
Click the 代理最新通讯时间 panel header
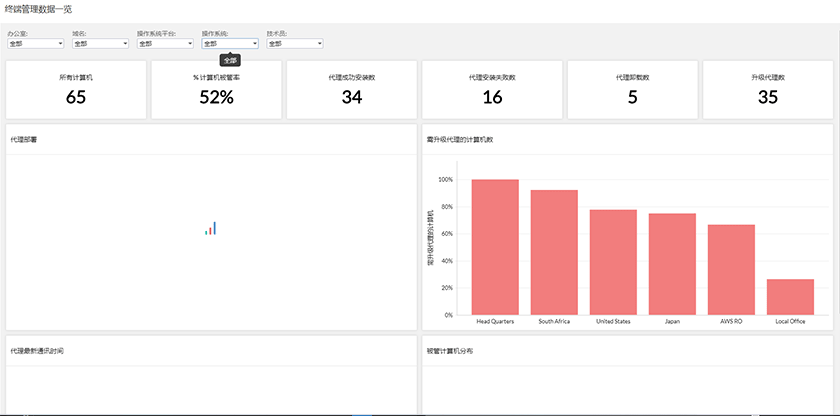(37, 351)
